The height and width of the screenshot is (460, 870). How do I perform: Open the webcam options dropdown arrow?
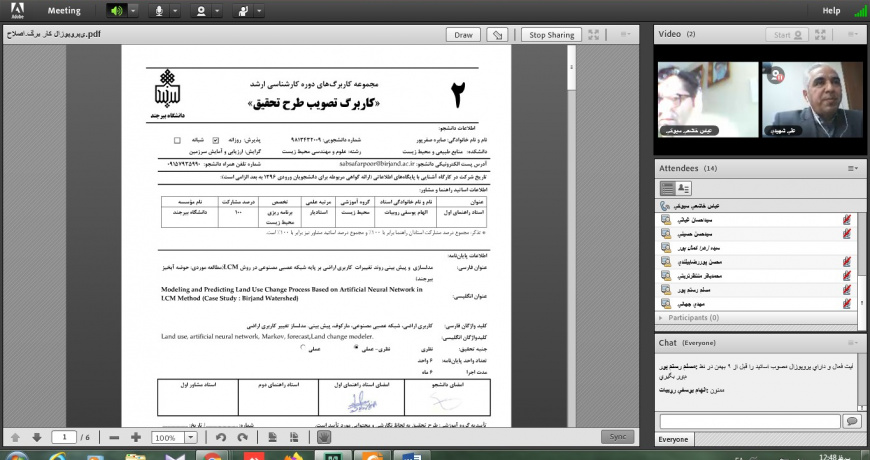tap(216, 11)
